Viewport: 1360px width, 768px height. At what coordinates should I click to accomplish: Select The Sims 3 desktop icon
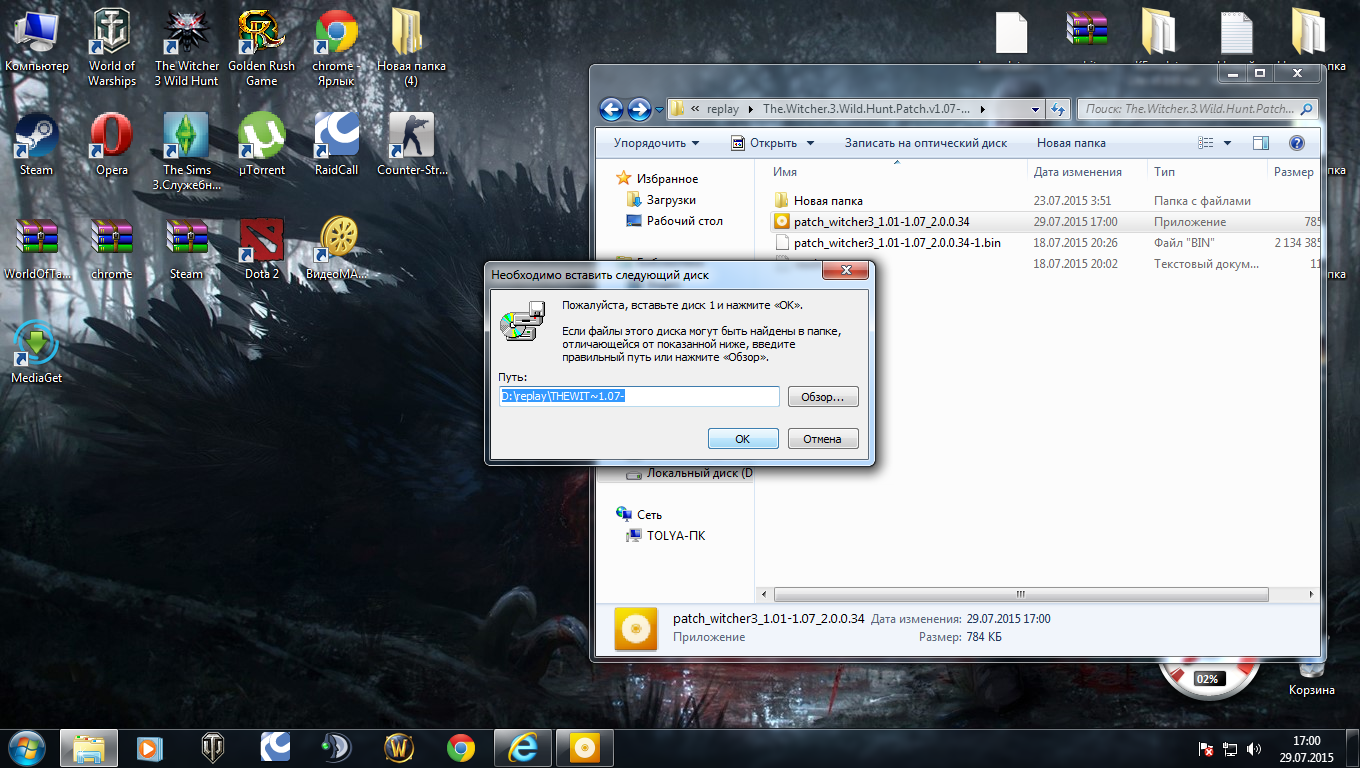(187, 151)
